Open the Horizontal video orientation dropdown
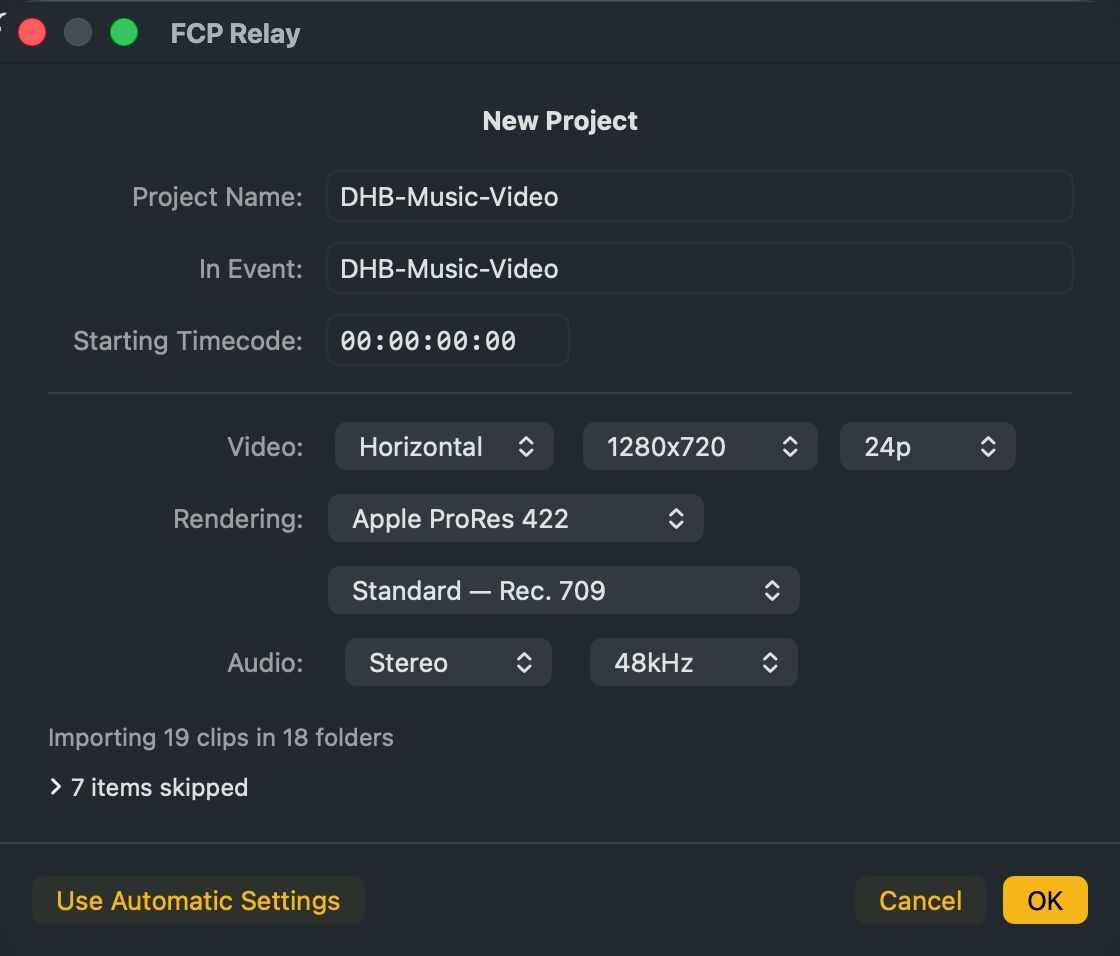This screenshot has height=956, width=1120. (x=444, y=447)
